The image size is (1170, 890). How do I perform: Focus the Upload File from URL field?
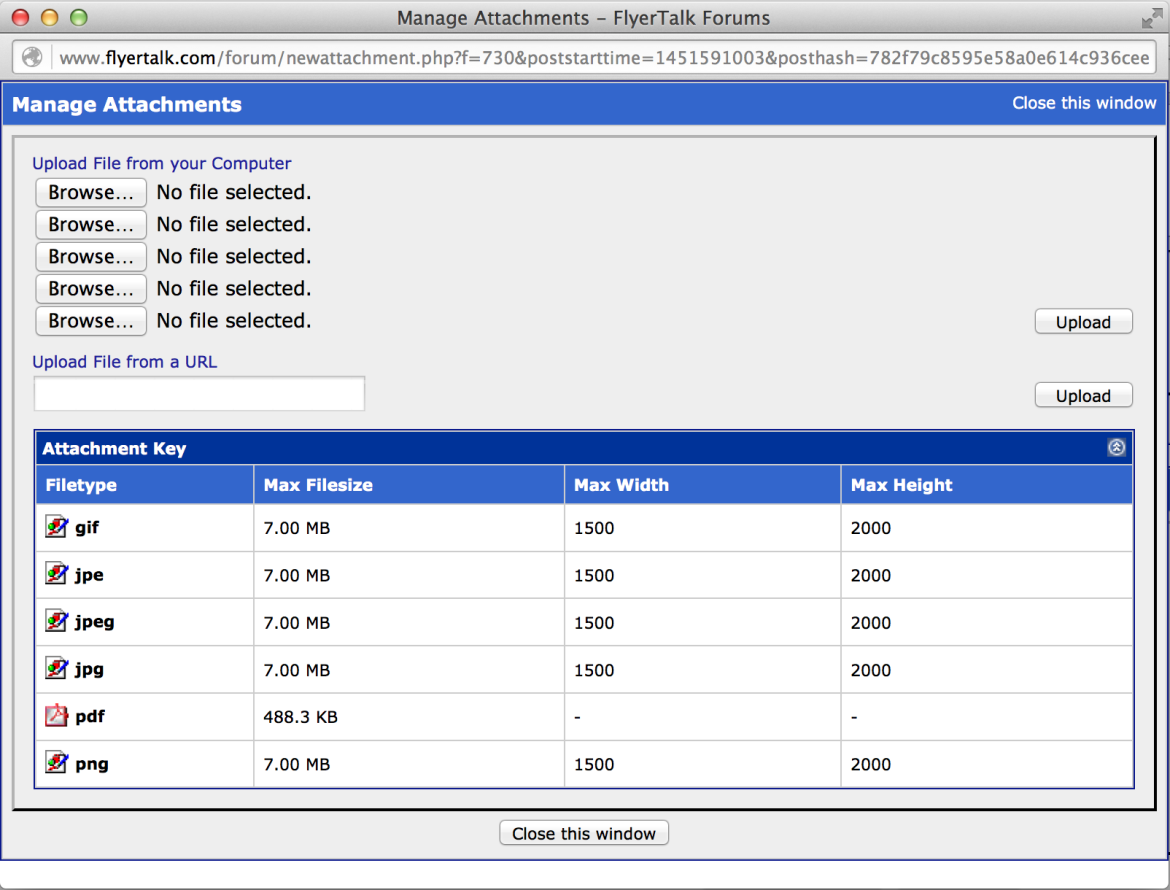(199, 394)
